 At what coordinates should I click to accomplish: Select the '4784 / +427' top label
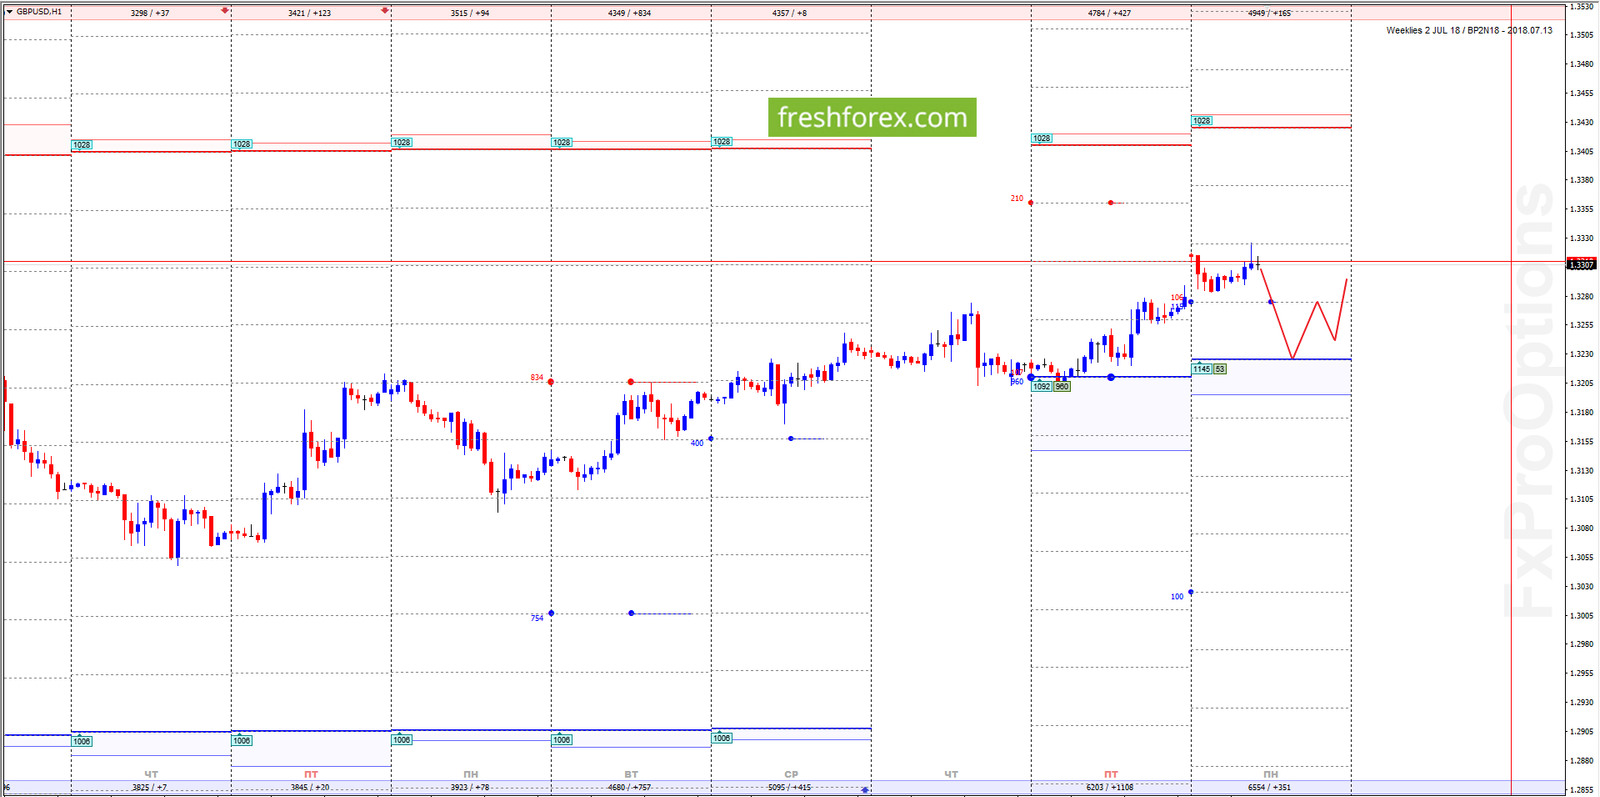[x=1109, y=13]
